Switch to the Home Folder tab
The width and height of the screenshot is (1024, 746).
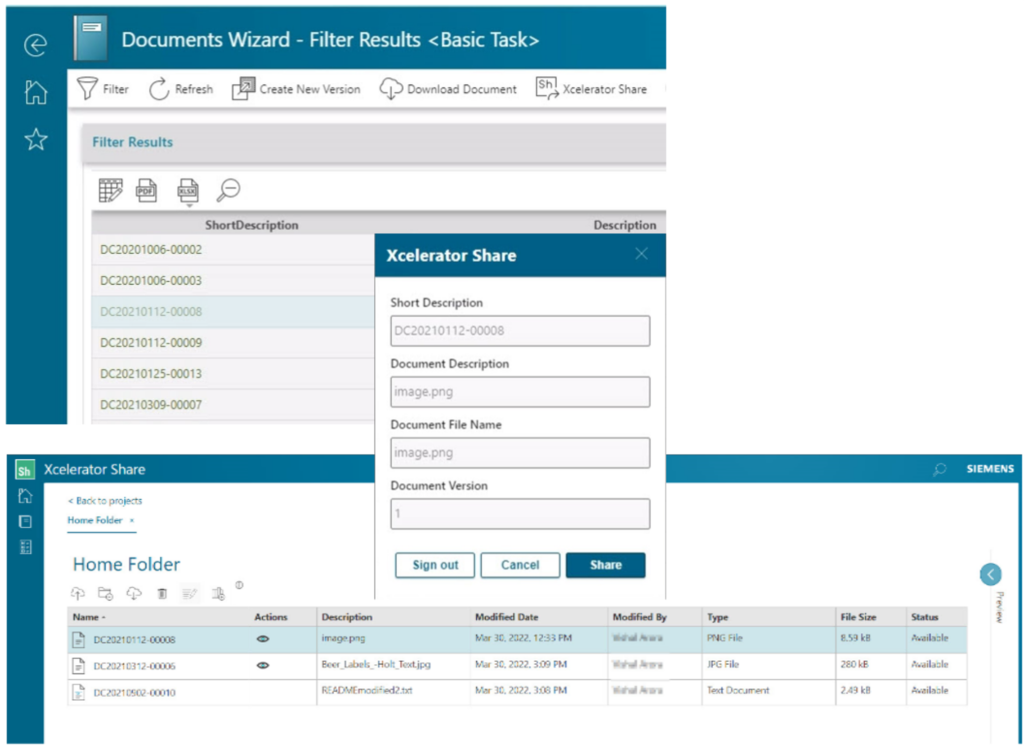click(95, 520)
